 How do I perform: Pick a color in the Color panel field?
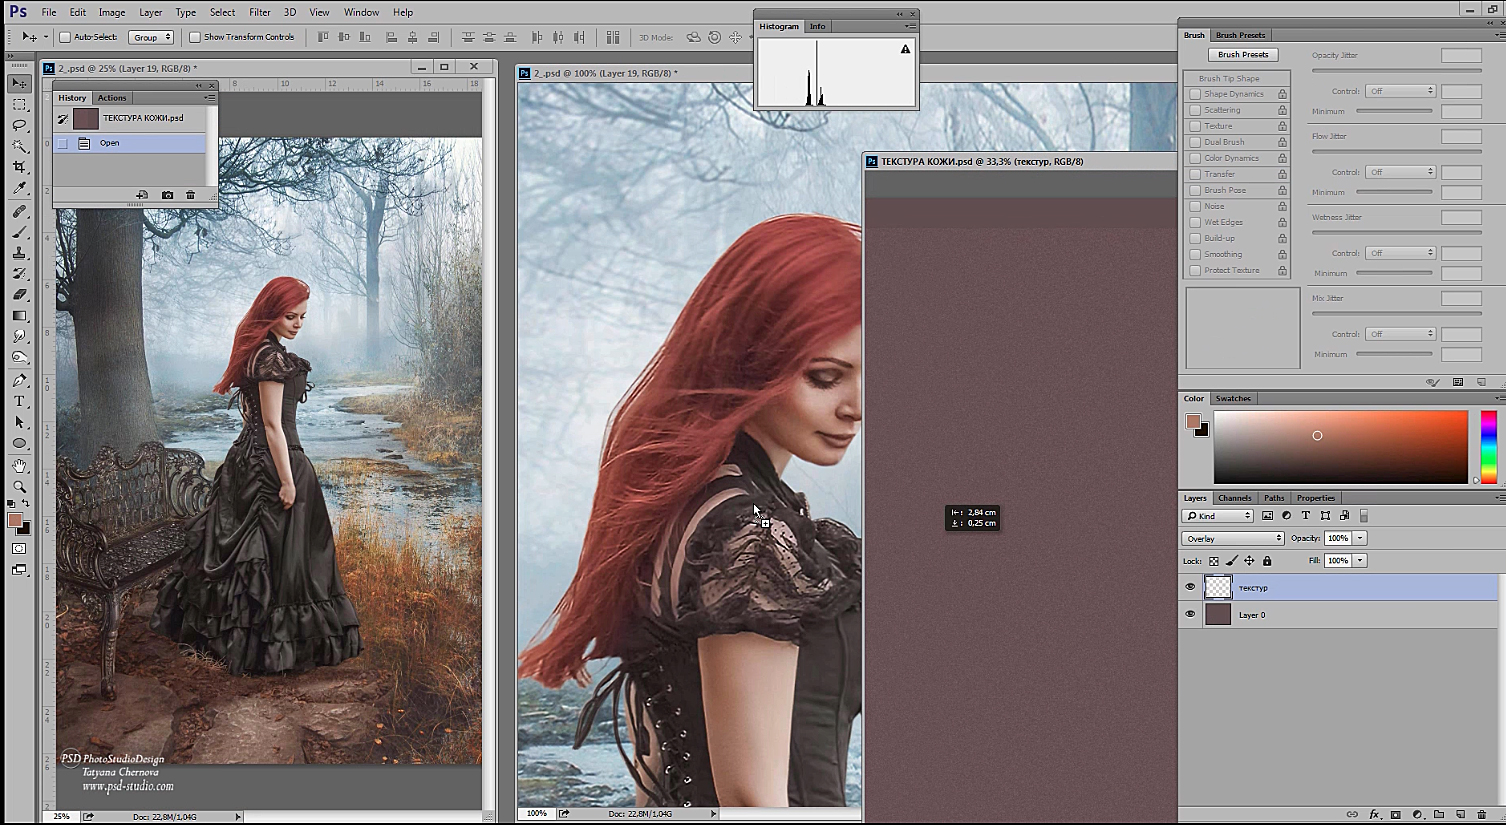1340,447
